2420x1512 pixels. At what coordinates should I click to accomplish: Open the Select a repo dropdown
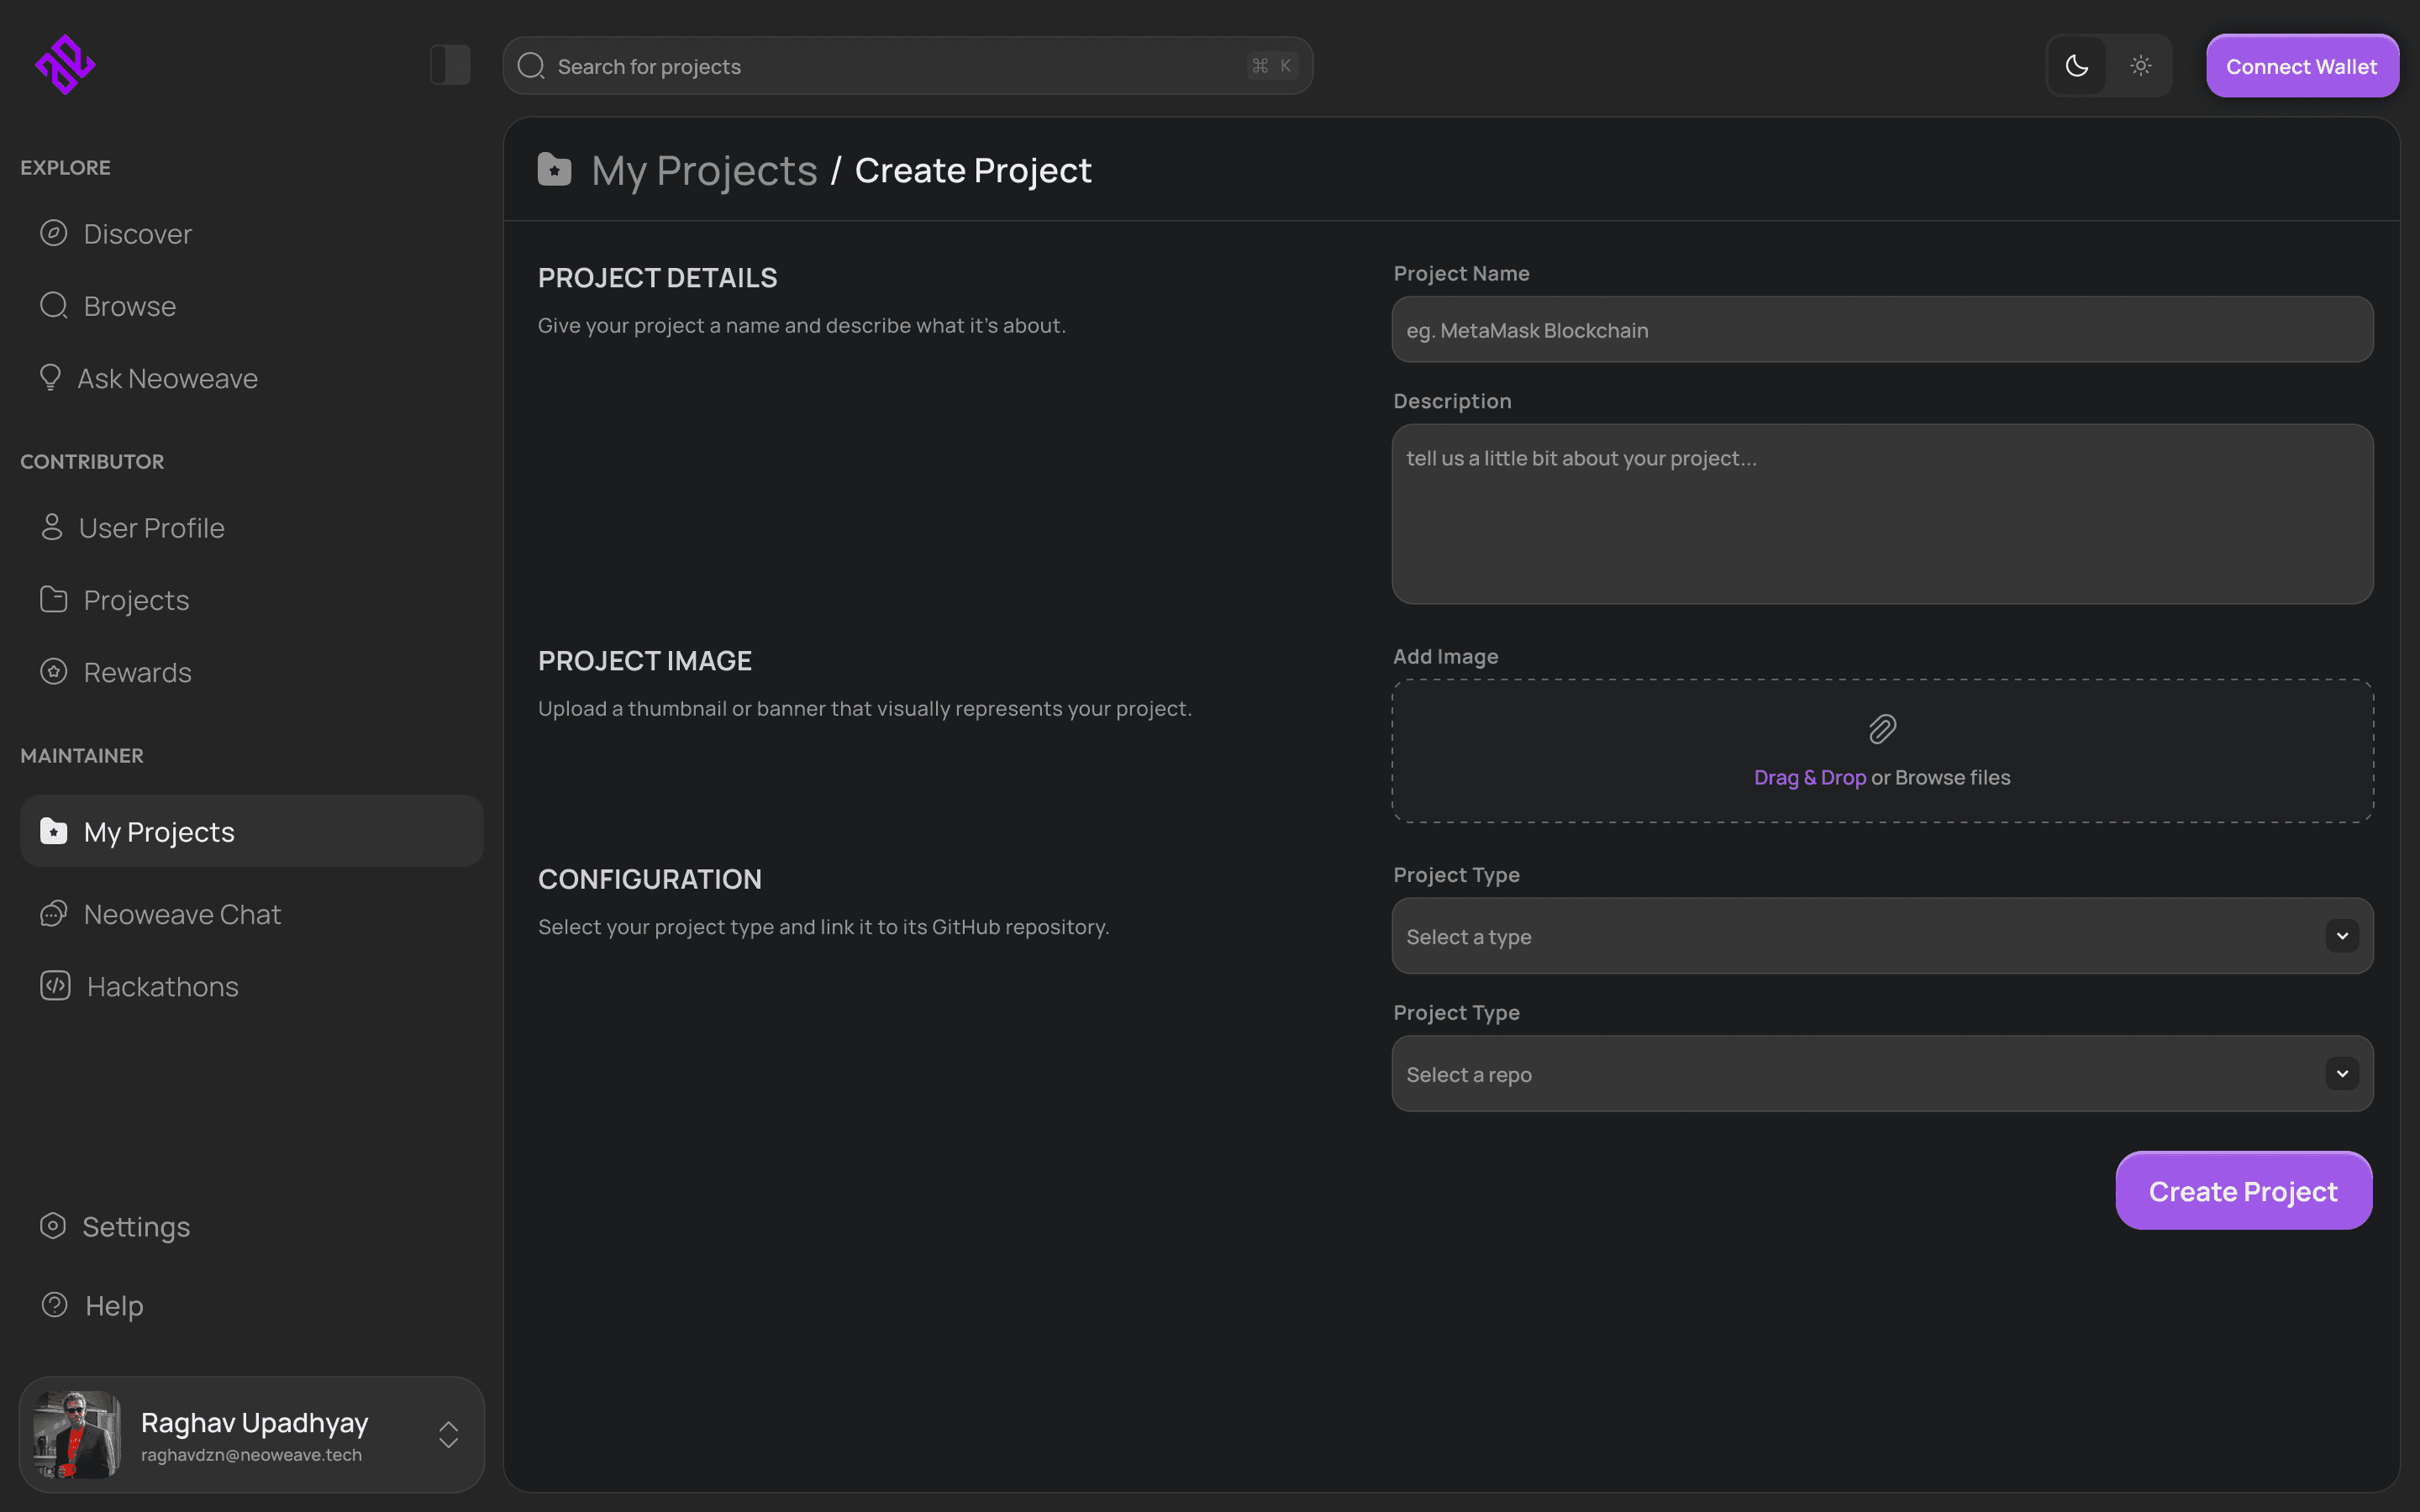[x=1882, y=1074]
